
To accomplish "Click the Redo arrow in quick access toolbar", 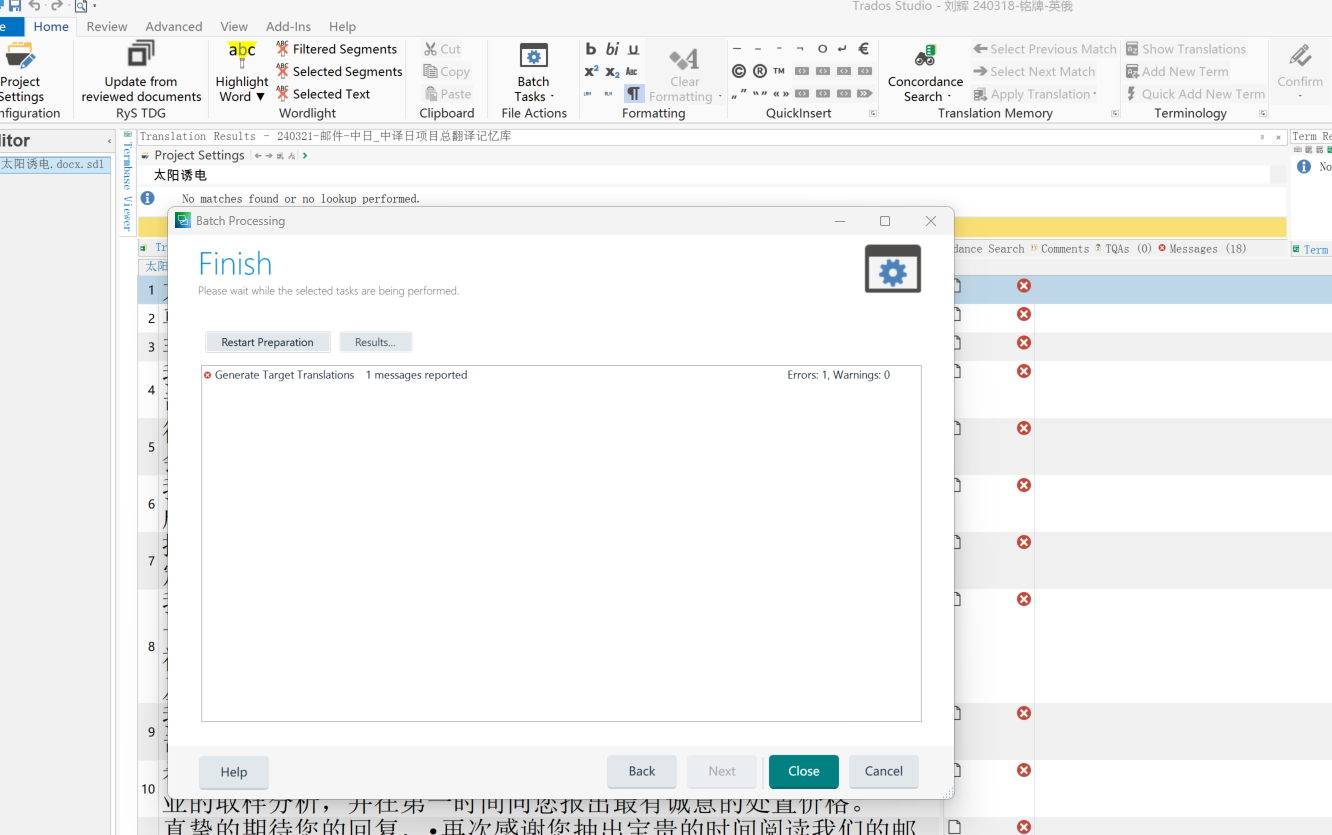I will [57, 6].
